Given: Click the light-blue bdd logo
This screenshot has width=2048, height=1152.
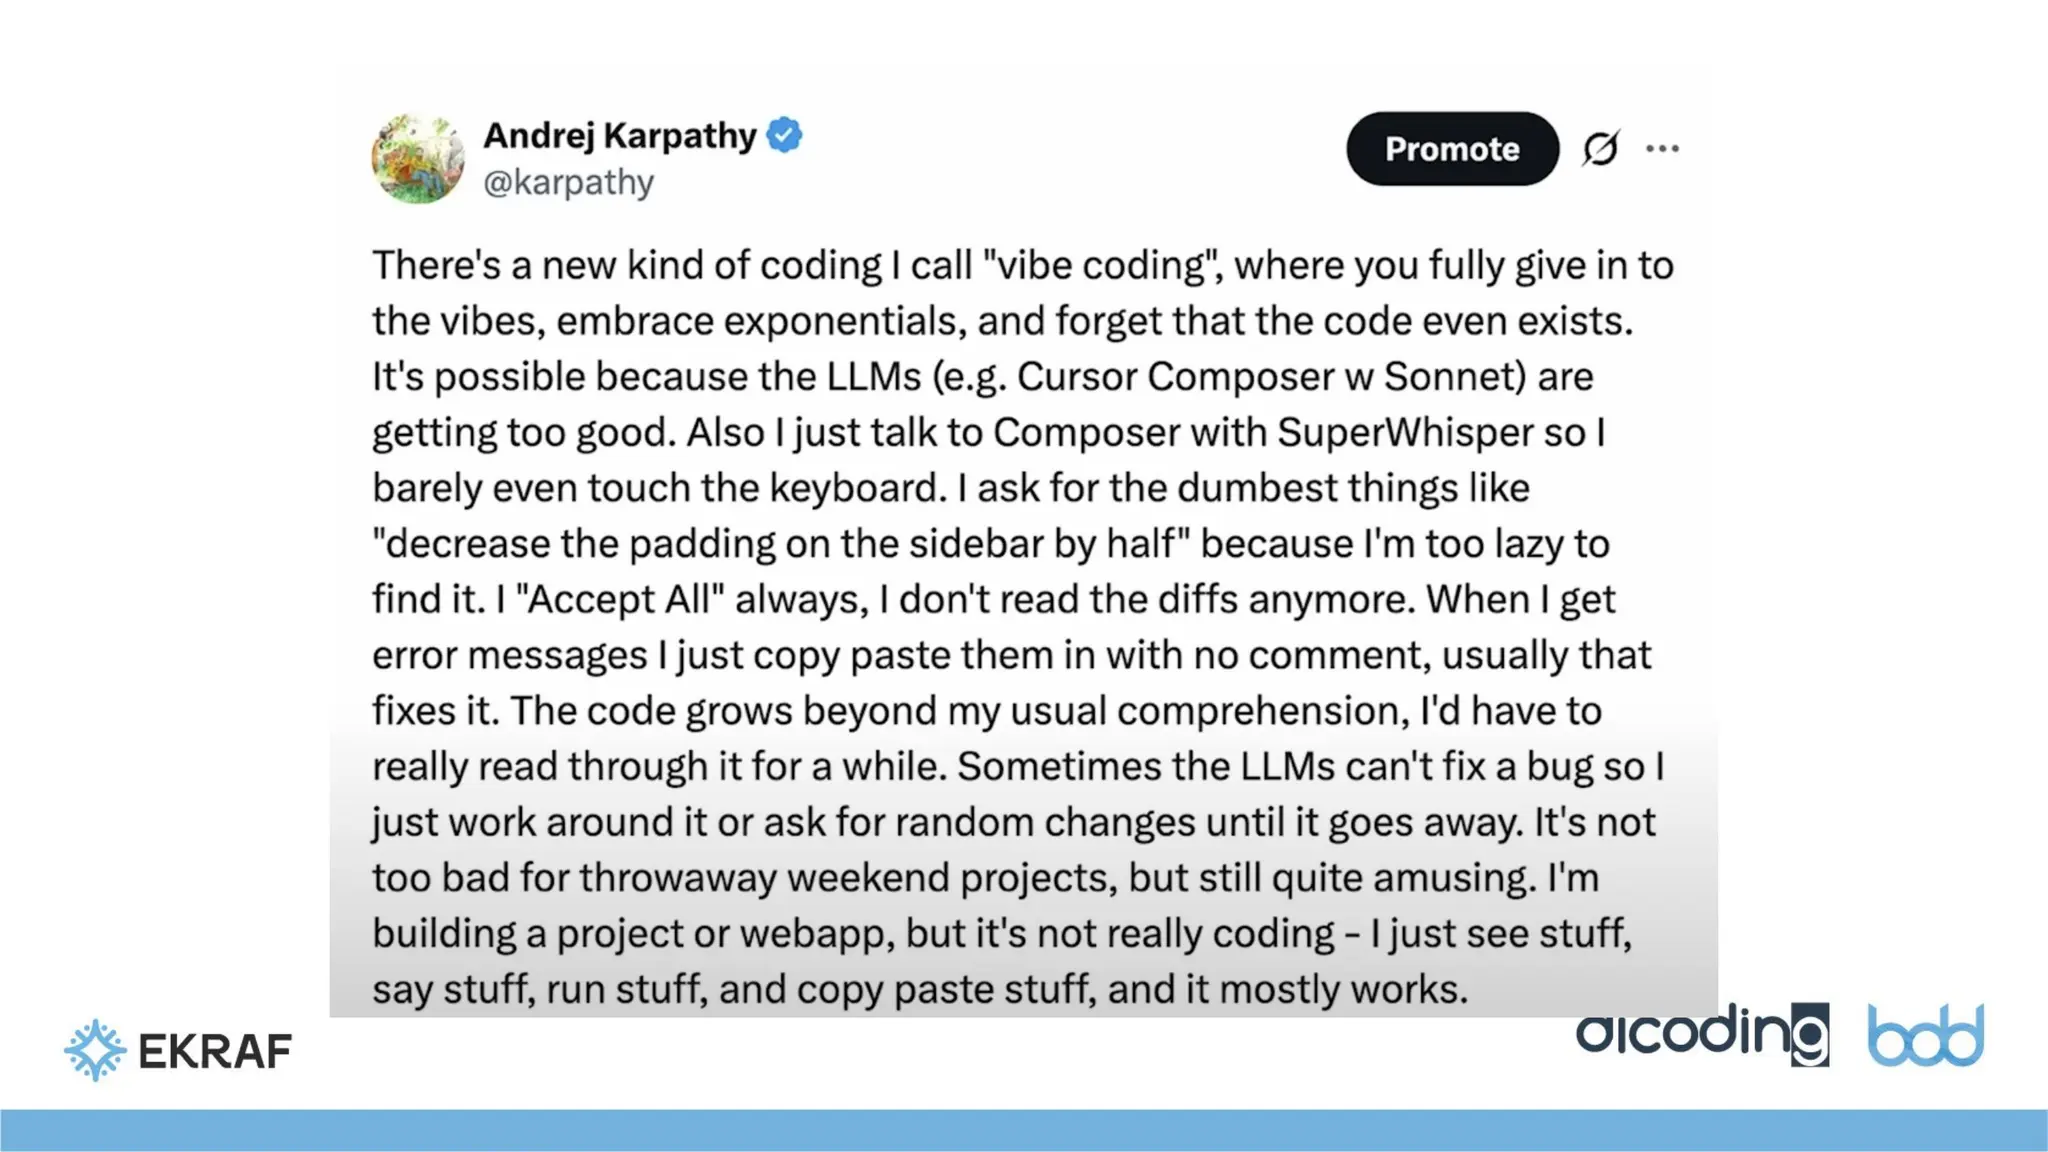Looking at the screenshot, I should (1926, 1035).
